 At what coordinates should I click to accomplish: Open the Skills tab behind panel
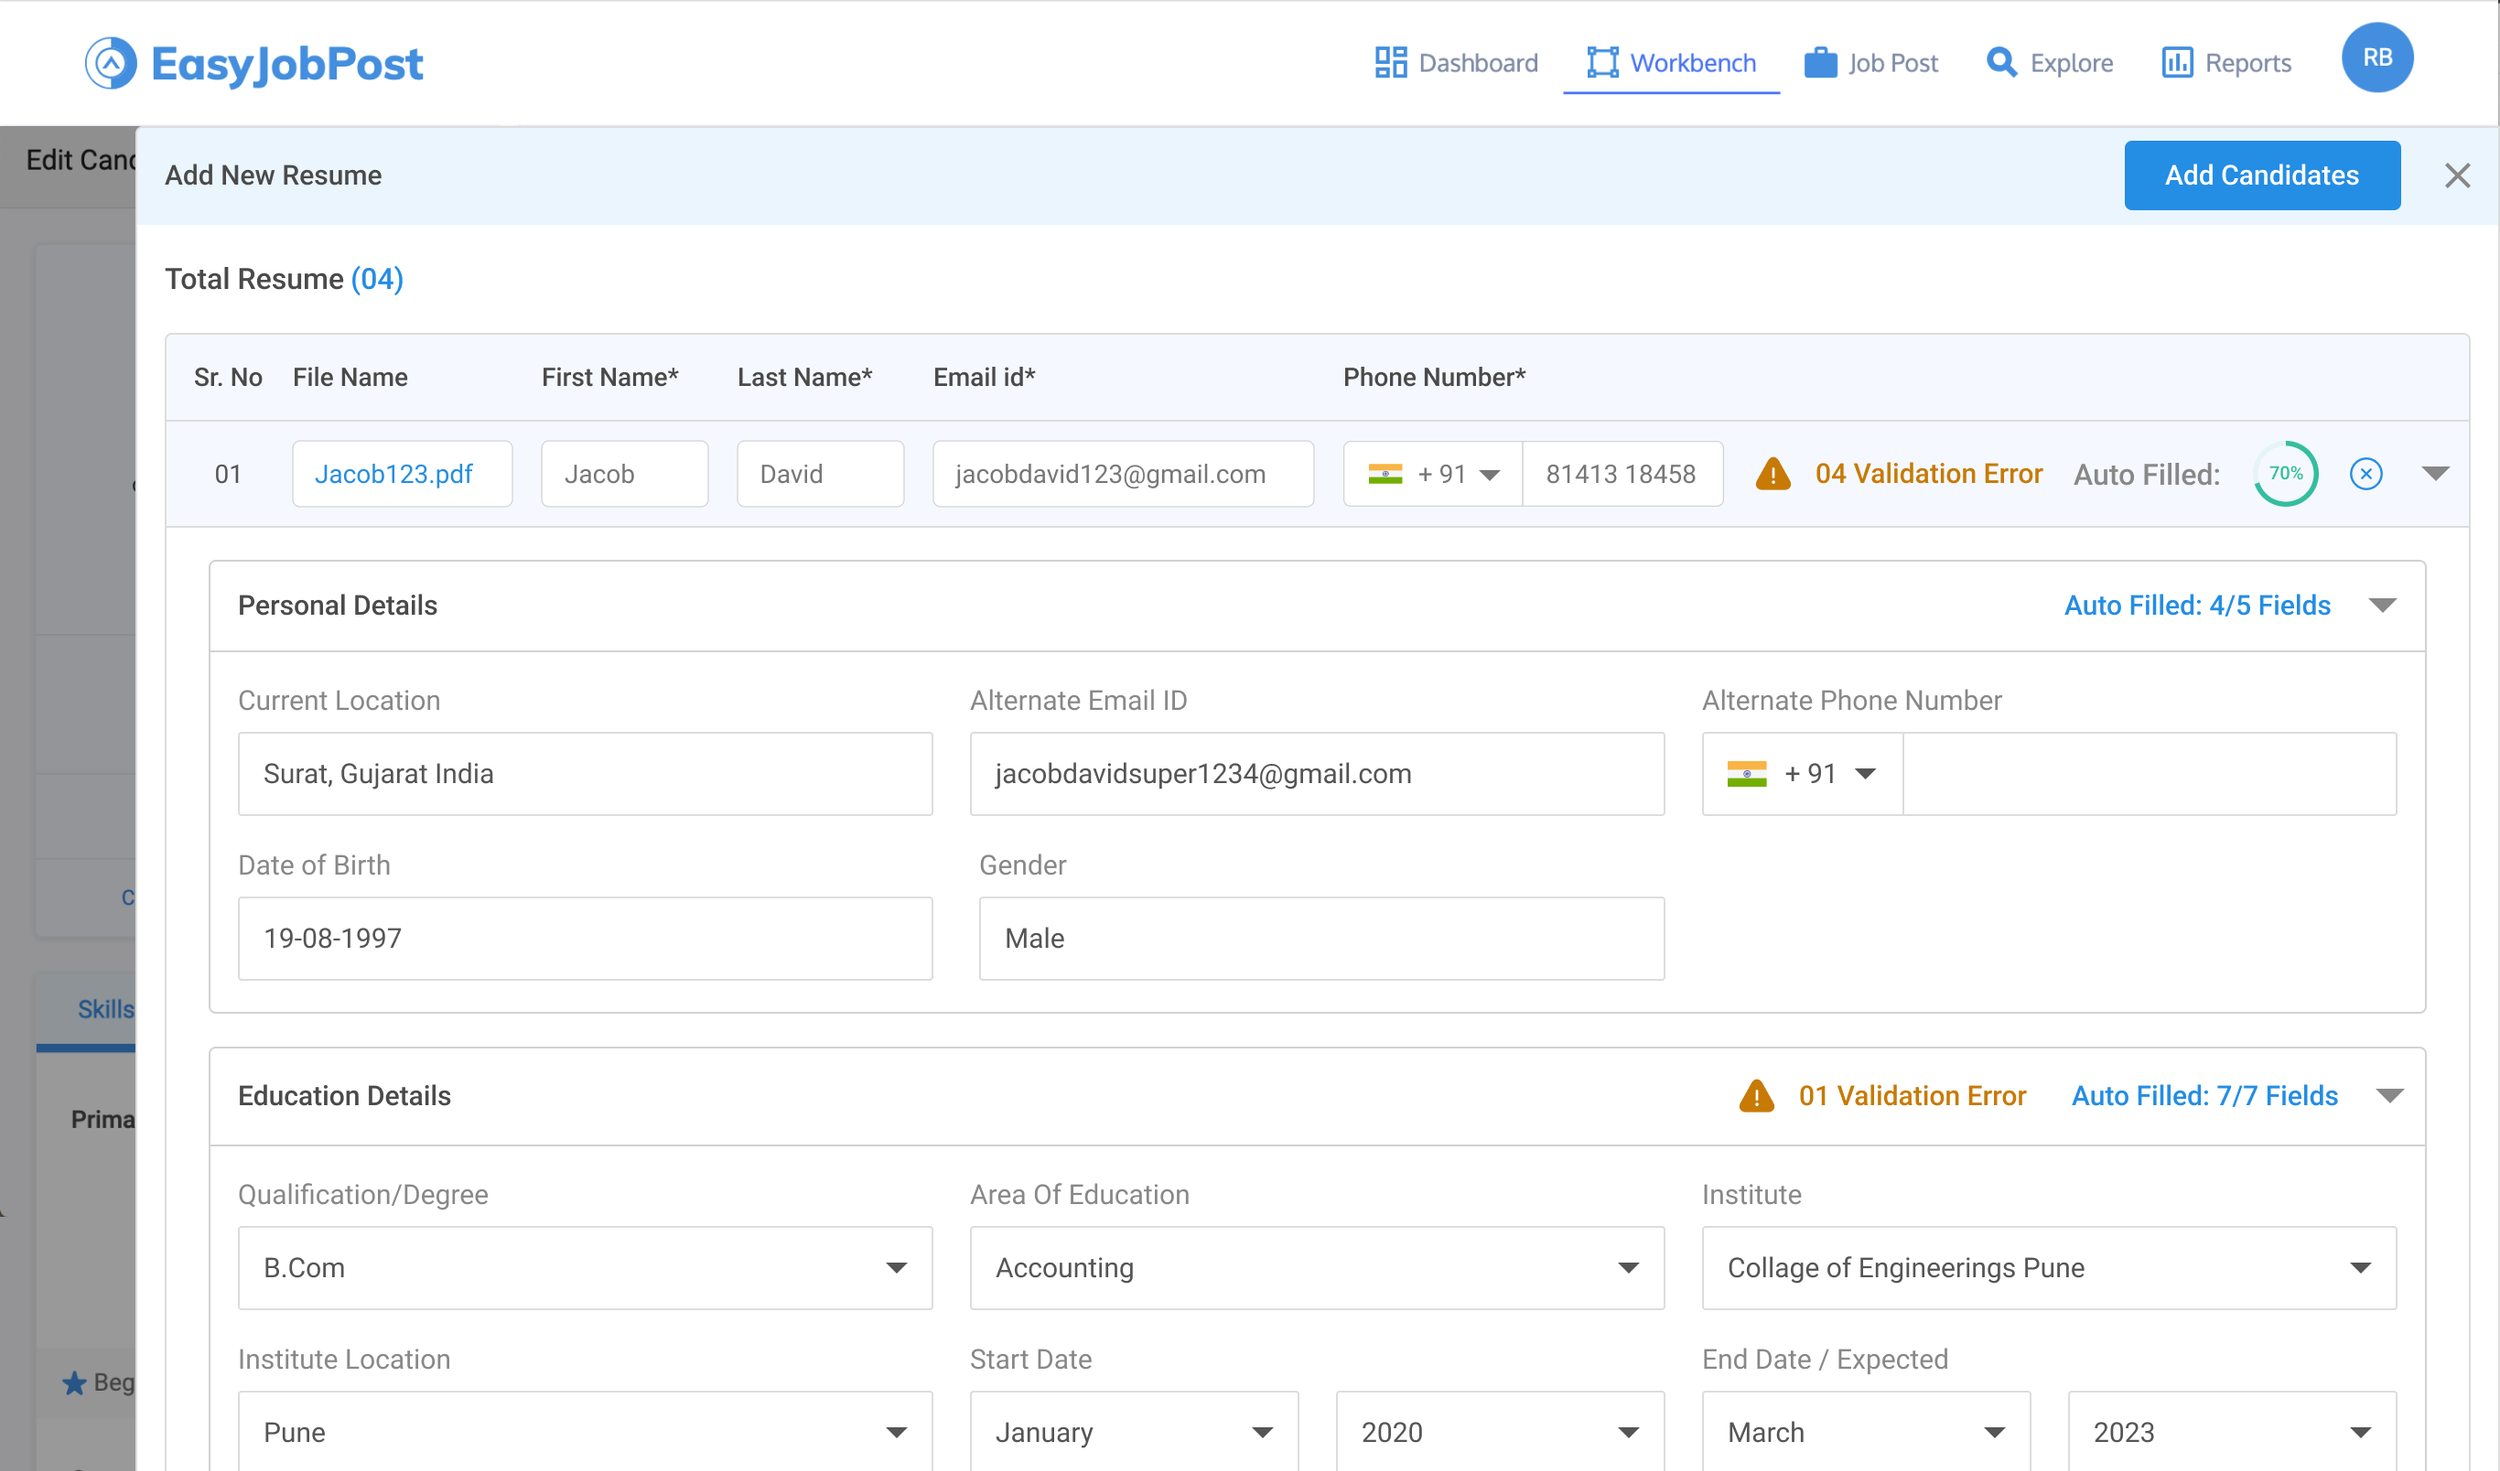point(104,1010)
